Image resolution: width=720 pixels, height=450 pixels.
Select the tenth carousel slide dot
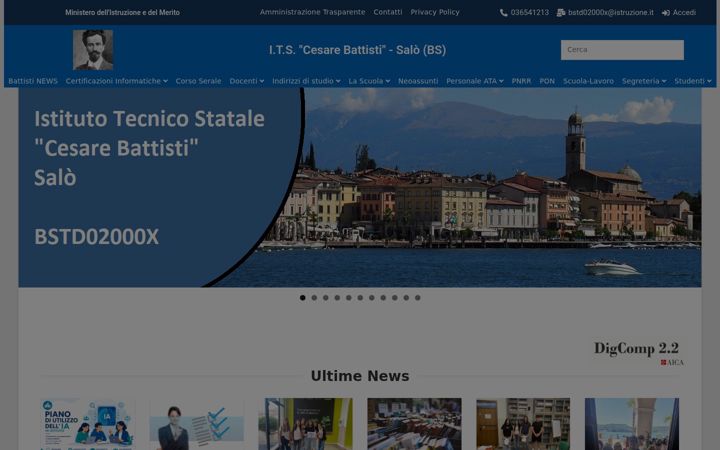click(x=406, y=298)
